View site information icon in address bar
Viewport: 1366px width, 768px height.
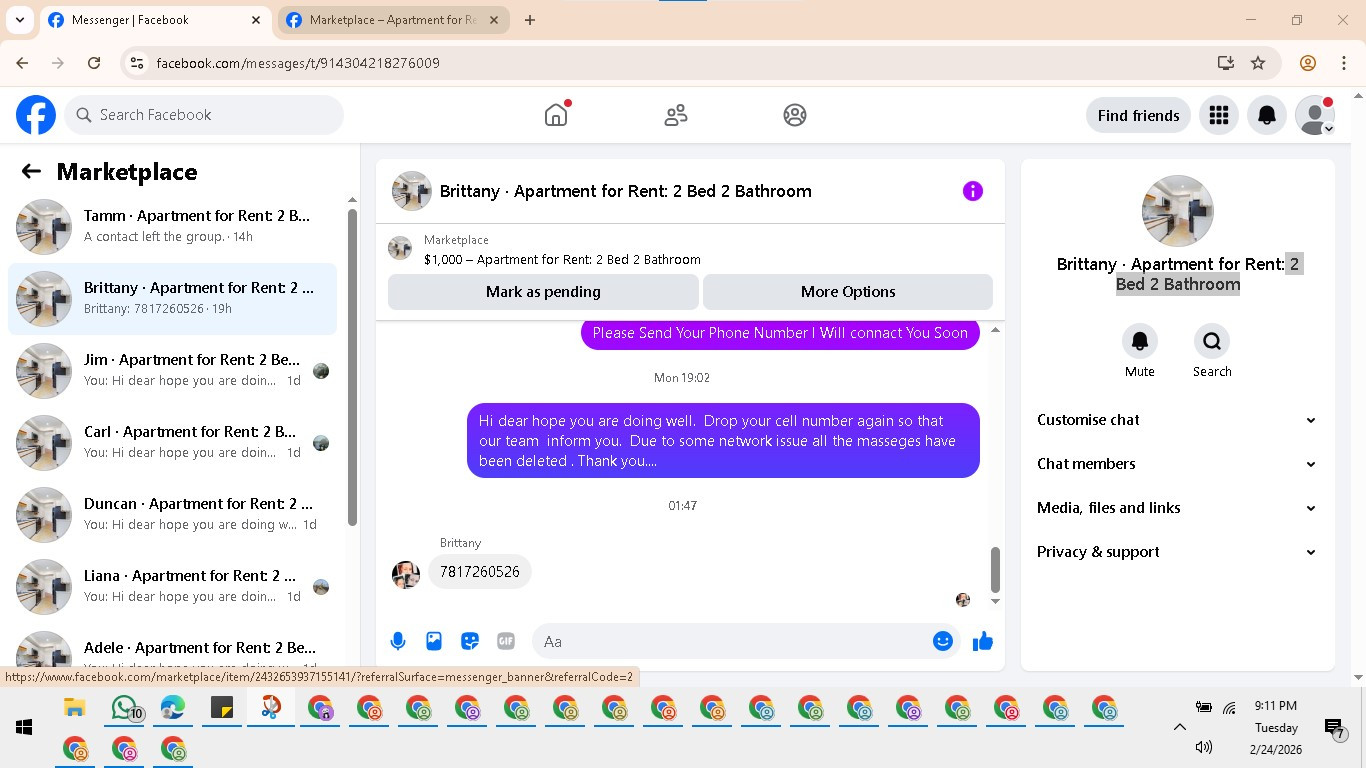(138, 63)
